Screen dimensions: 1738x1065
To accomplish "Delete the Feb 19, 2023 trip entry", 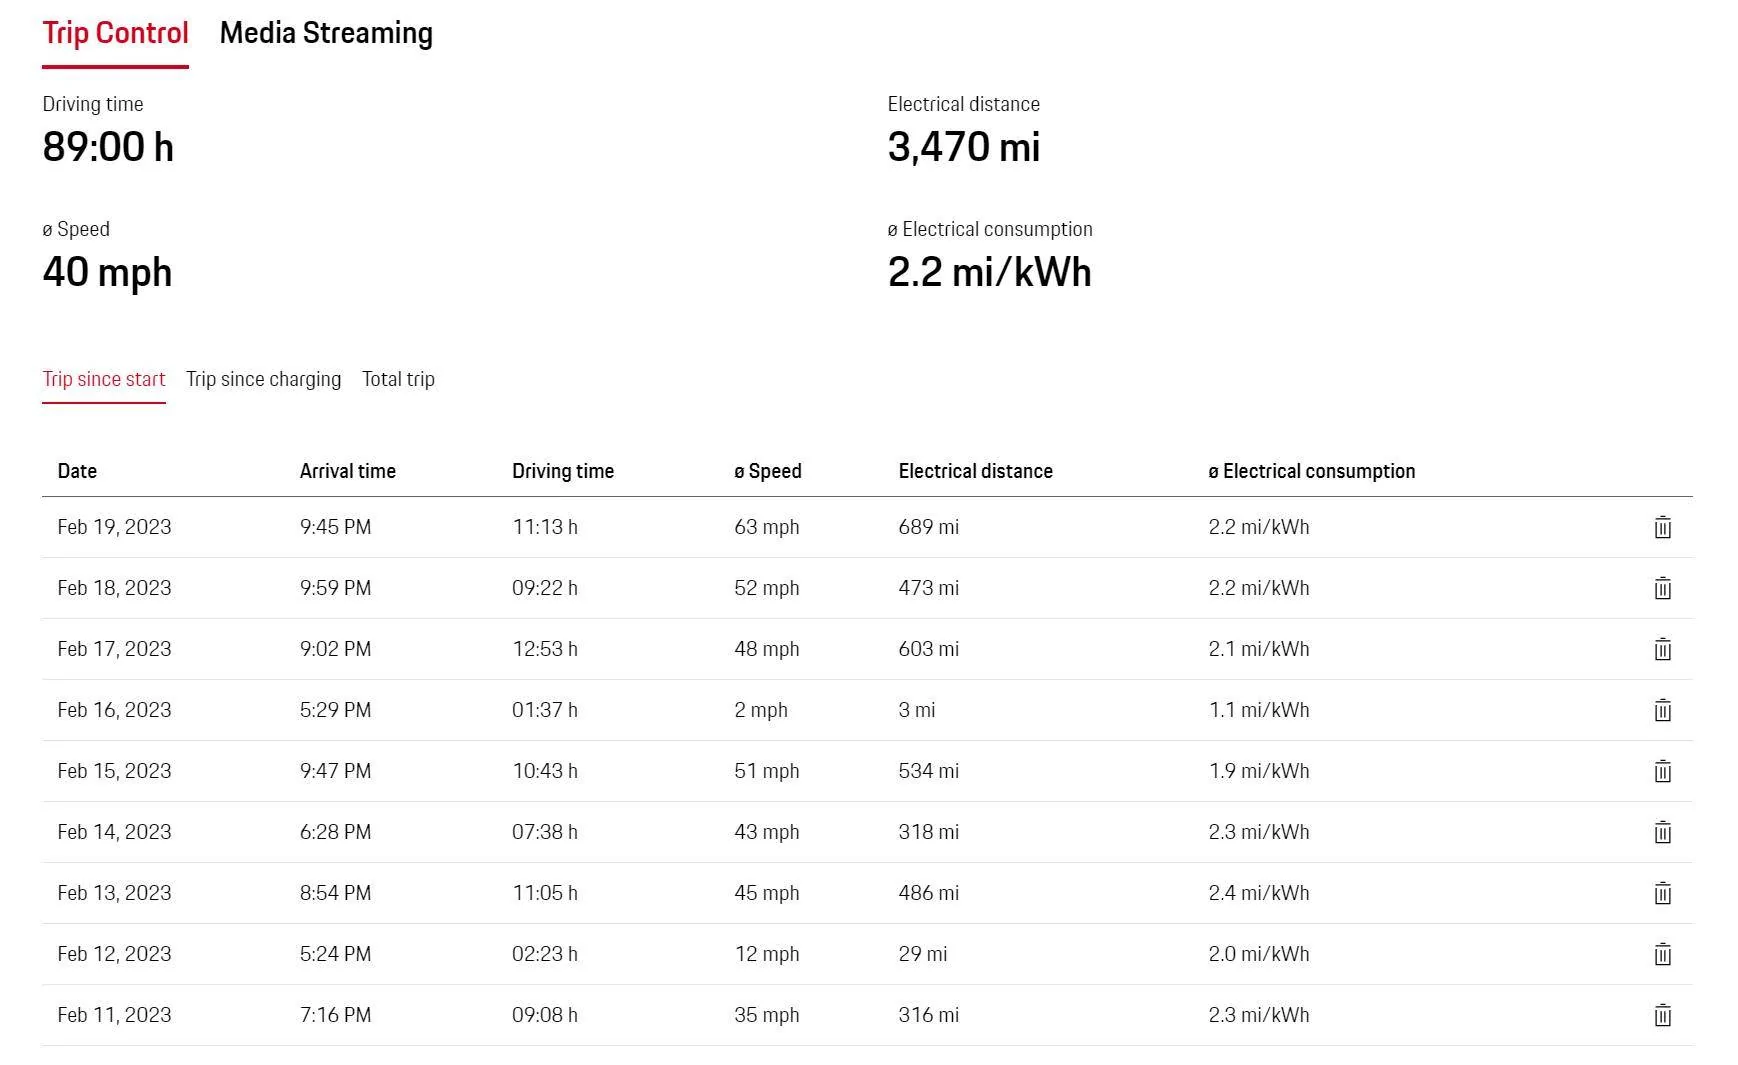I will 1662,527.
